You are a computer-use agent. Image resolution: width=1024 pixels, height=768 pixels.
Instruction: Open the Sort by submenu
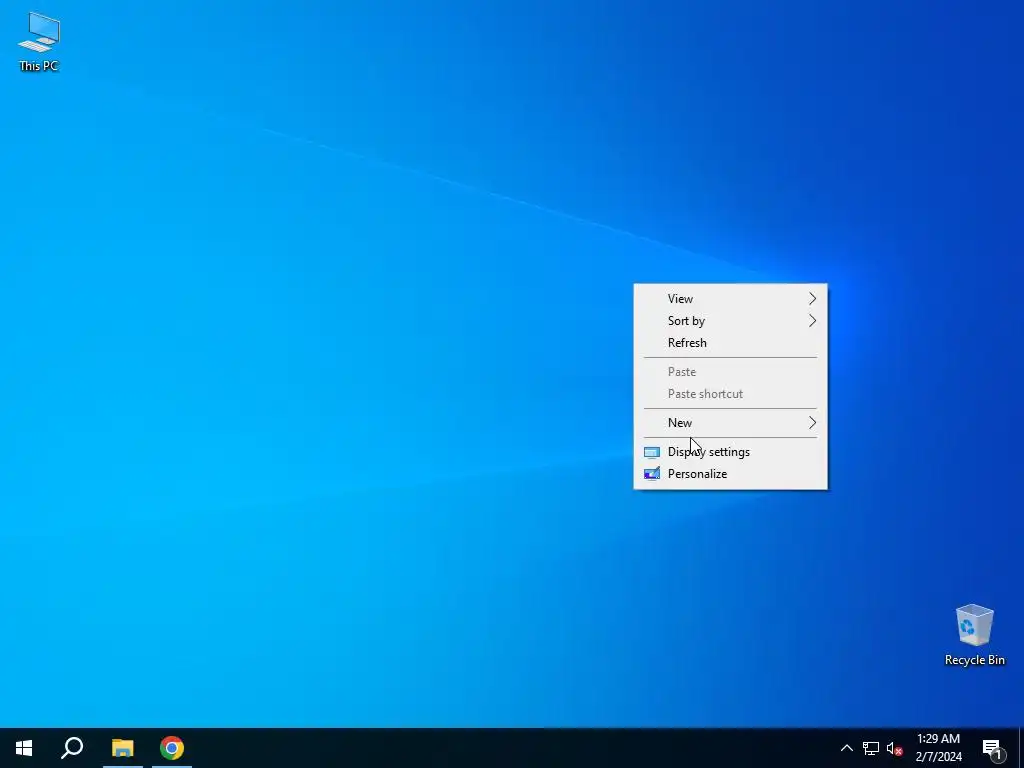730,321
